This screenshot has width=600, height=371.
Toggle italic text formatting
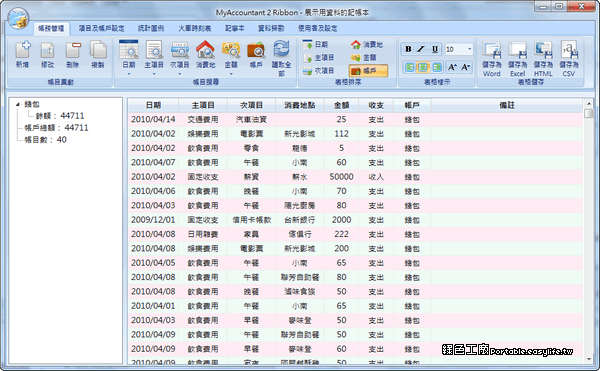coord(421,49)
